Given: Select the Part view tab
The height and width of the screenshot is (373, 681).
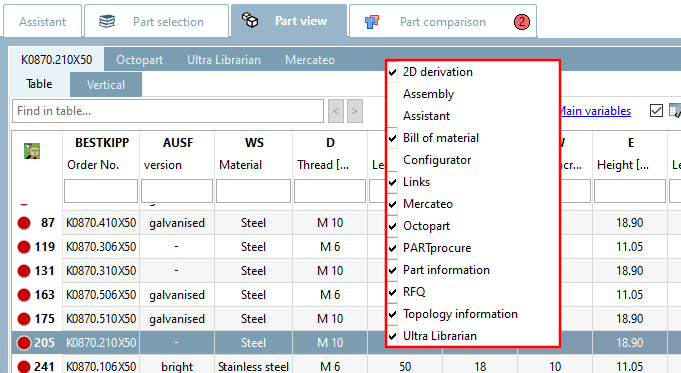Looking at the screenshot, I should [x=289, y=21].
